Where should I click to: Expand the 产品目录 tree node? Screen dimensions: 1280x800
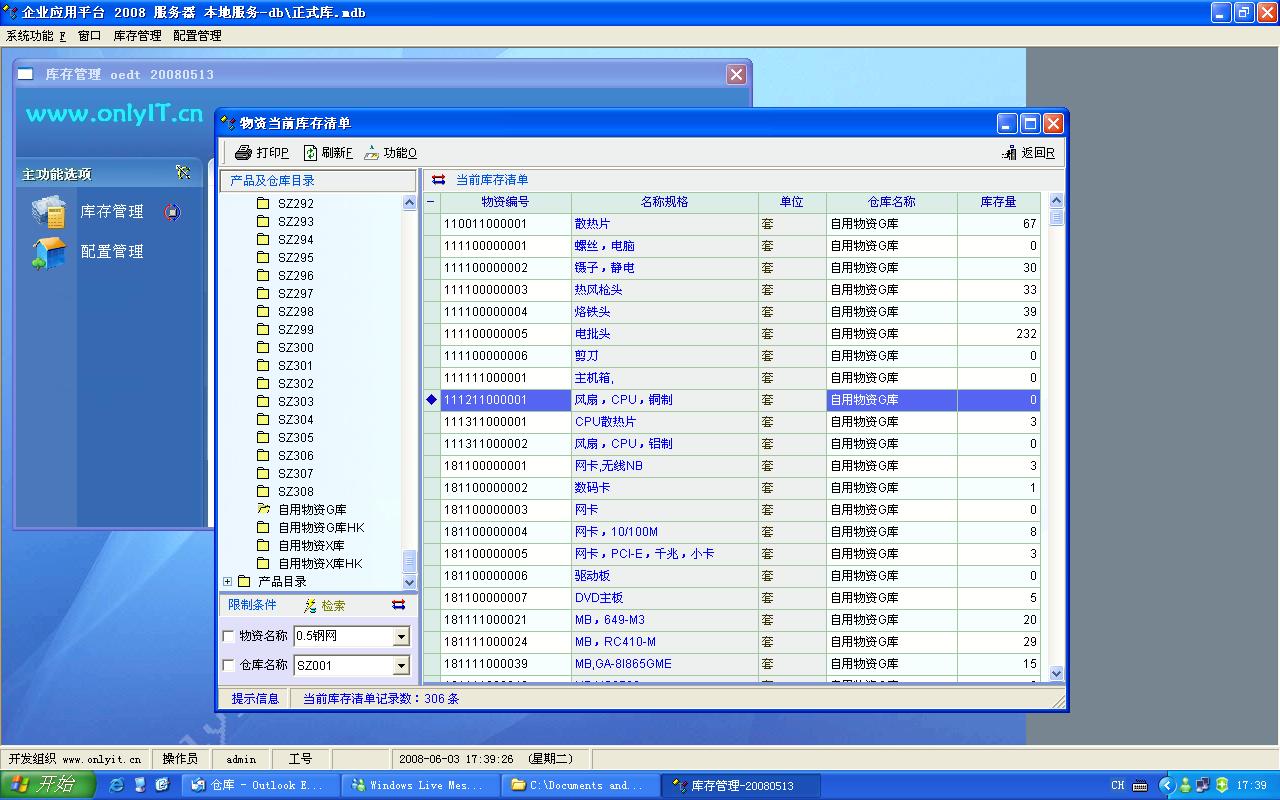click(x=228, y=581)
